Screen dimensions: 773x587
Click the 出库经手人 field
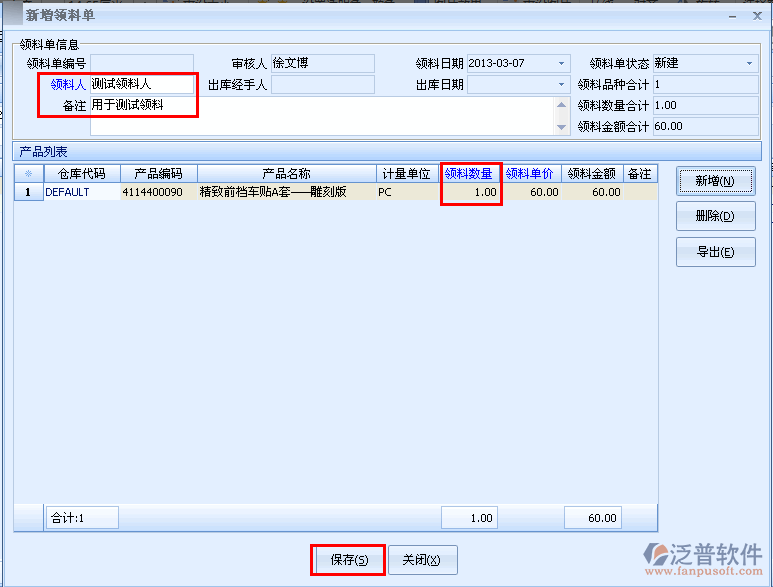[322, 85]
